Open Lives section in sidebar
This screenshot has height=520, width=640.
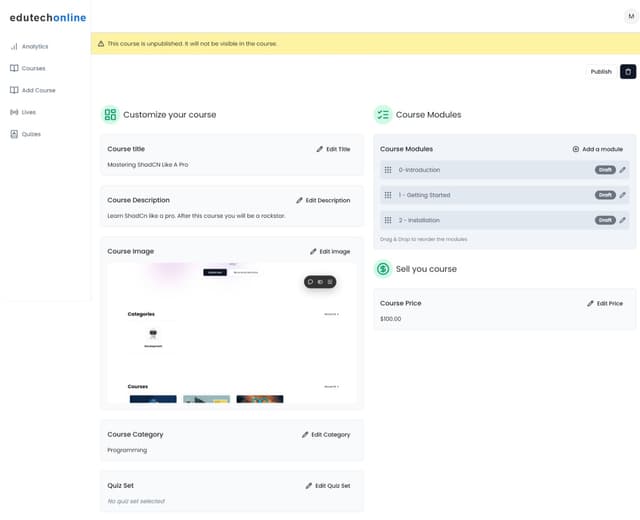[23, 112]
